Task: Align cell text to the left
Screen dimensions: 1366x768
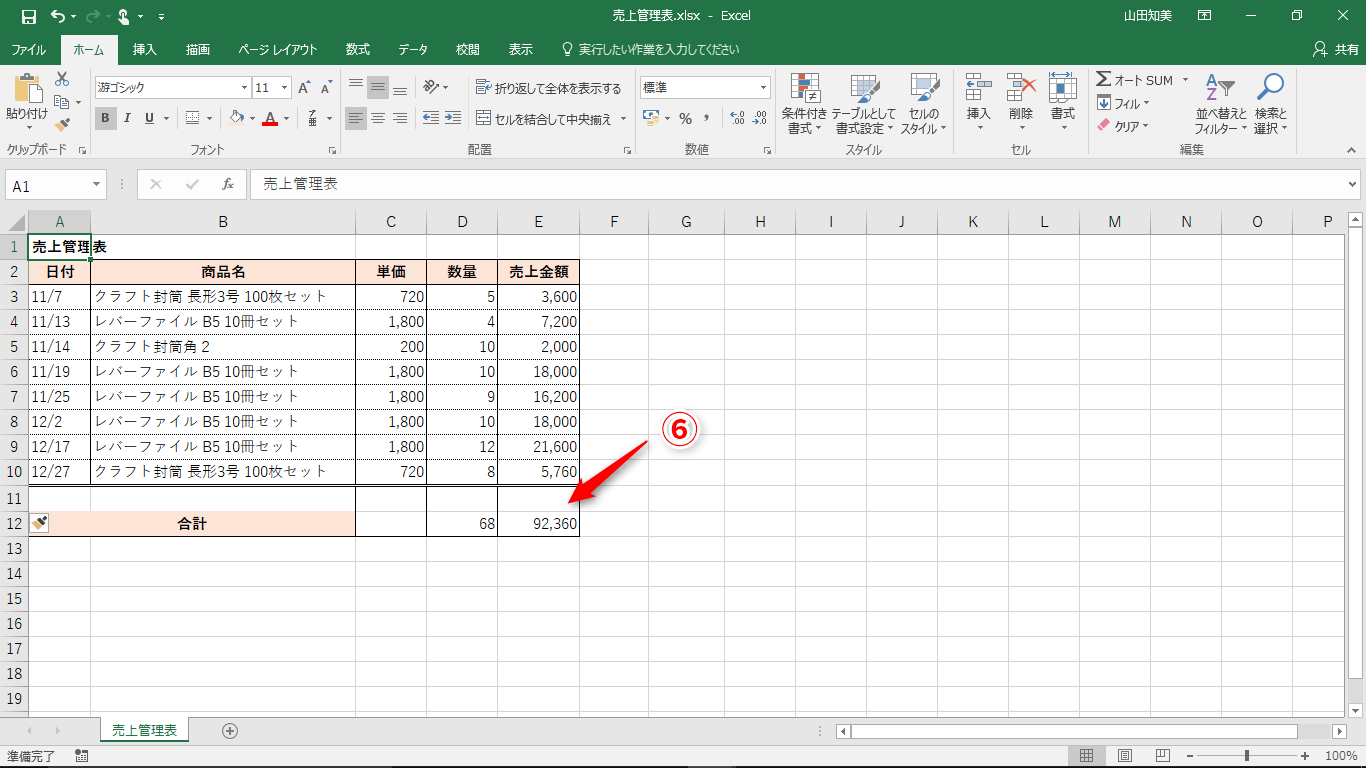Action: [x=356, y=118]
